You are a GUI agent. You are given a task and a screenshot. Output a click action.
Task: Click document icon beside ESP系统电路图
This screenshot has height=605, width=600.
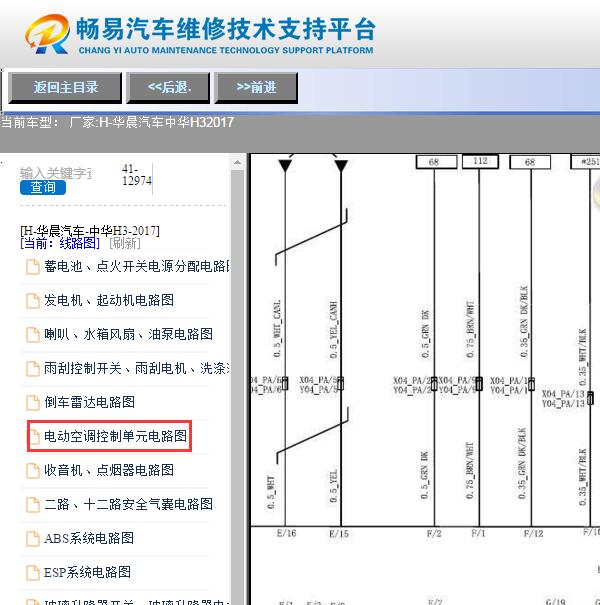pyautogui.click(x=33, y=572)
